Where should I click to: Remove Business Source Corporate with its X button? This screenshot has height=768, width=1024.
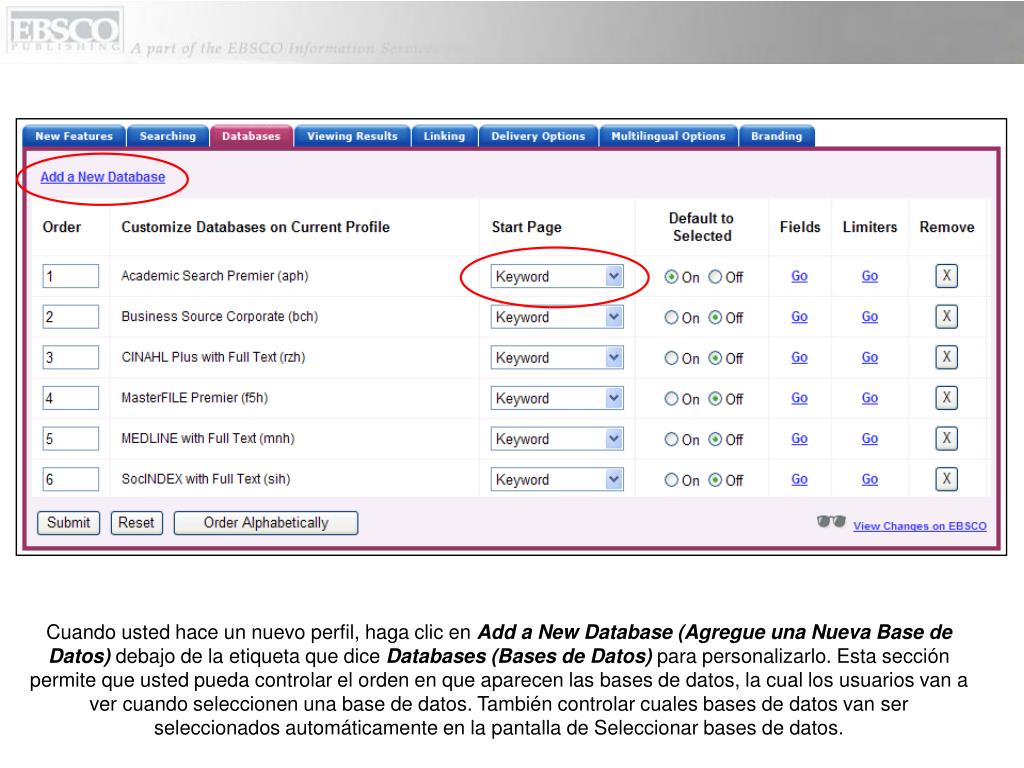point(946,317)
